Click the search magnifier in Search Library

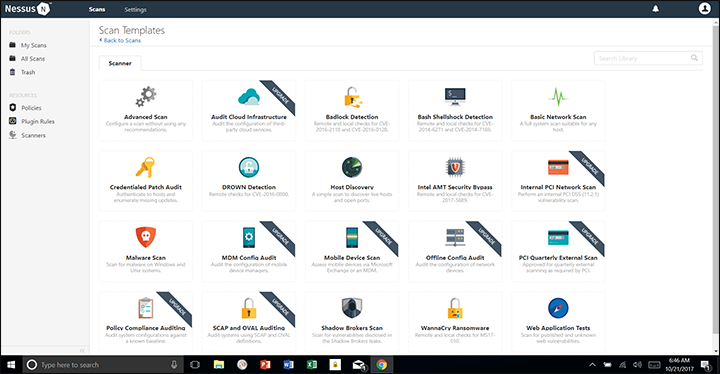694,58
